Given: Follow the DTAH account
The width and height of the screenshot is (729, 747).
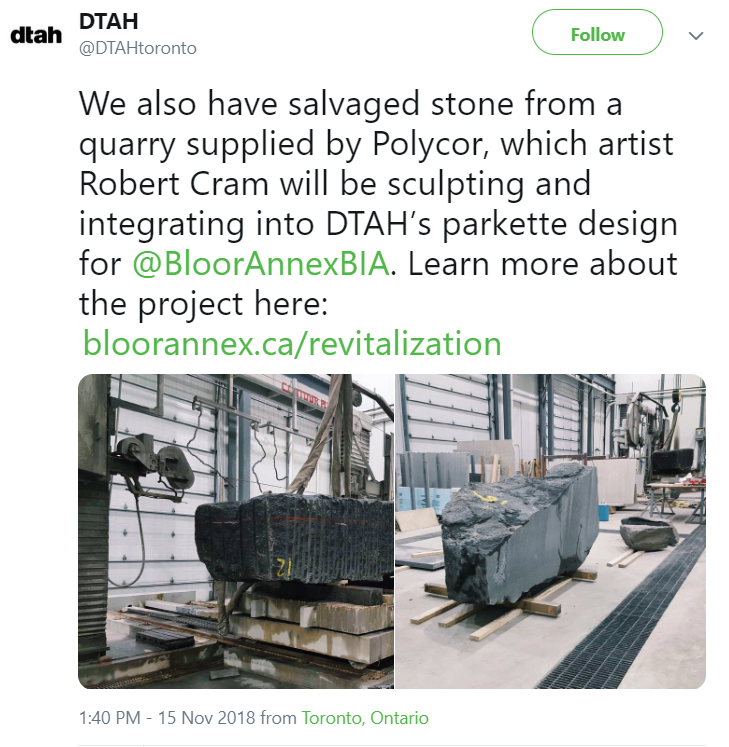Looking at the screenshot, I should tap(597, 34).
